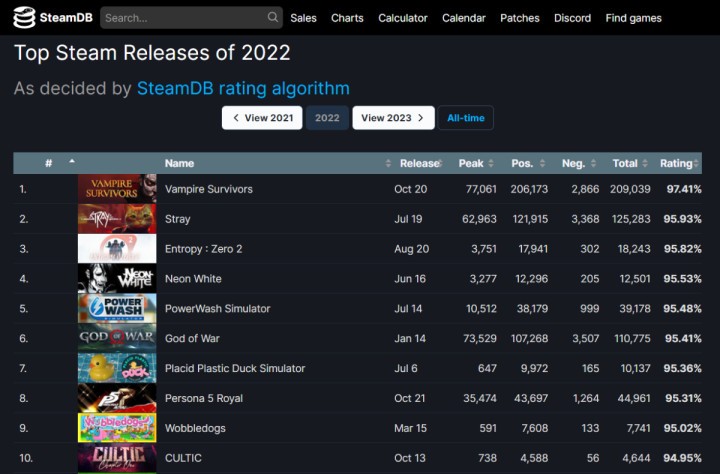This screenshot has height=474, width=720.
Task: Open the PowerWash Simulator name link
Action: [218, 309]
